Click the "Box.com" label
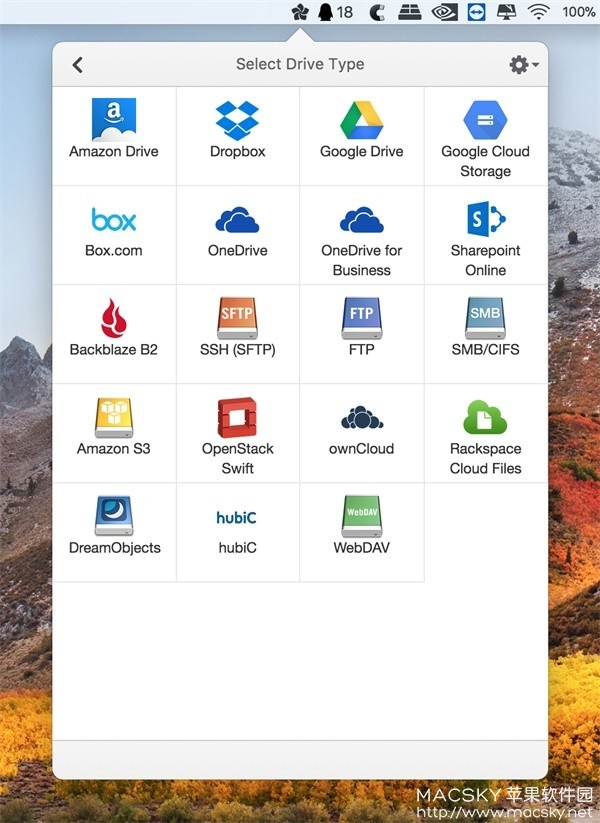Screen dimensions: 600x823 coord(114,250)
